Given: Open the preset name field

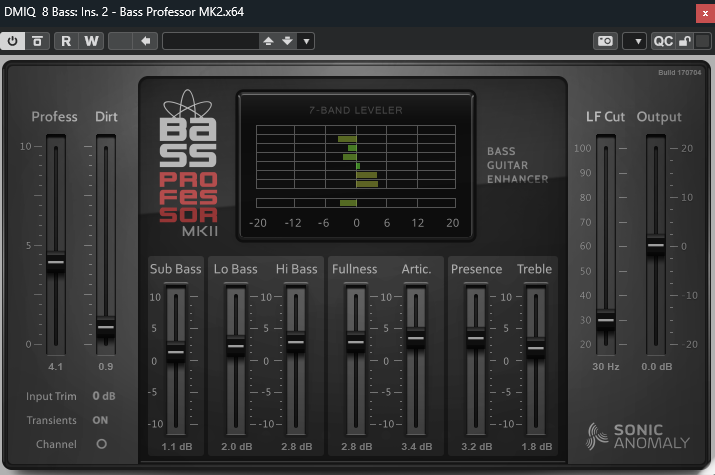Looking at the screenshot, I should click(210, 41).
